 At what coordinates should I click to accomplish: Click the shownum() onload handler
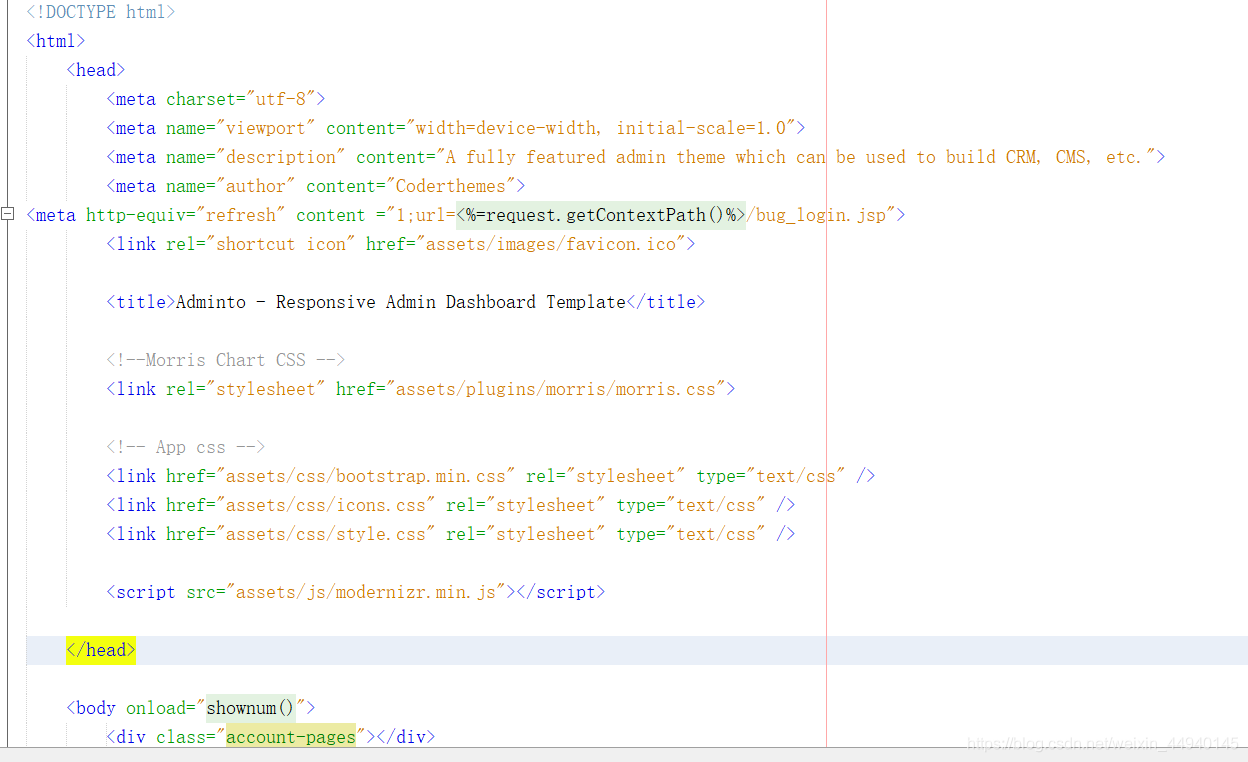[x=251, y=708]
